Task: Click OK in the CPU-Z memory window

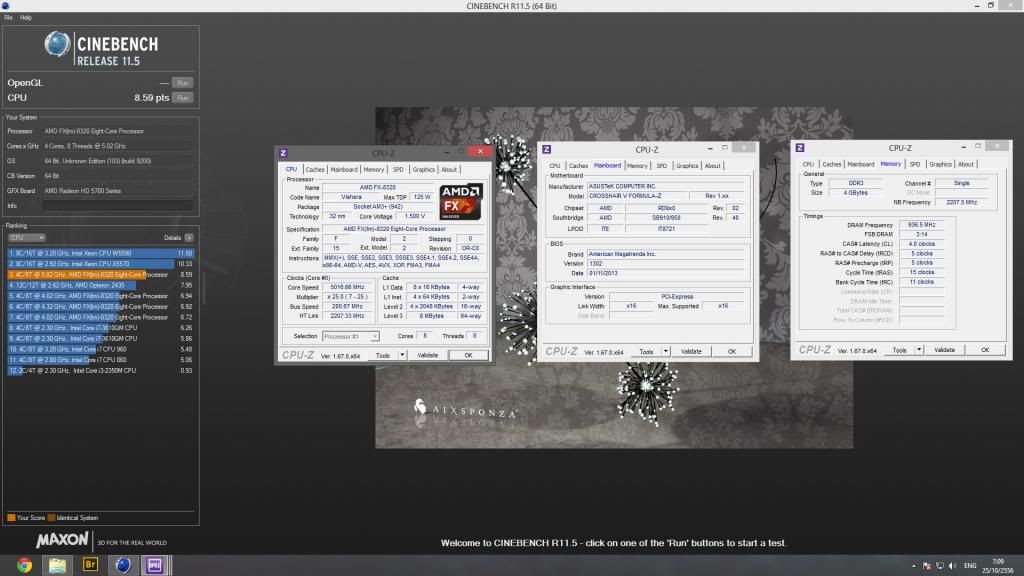Action: point(985,350)
